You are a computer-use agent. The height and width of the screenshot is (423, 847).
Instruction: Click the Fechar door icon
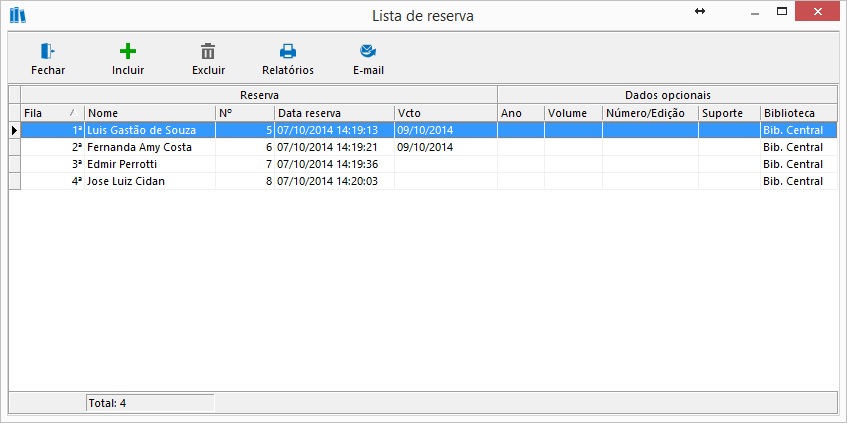pyautogui.click(x=48, y=51)
